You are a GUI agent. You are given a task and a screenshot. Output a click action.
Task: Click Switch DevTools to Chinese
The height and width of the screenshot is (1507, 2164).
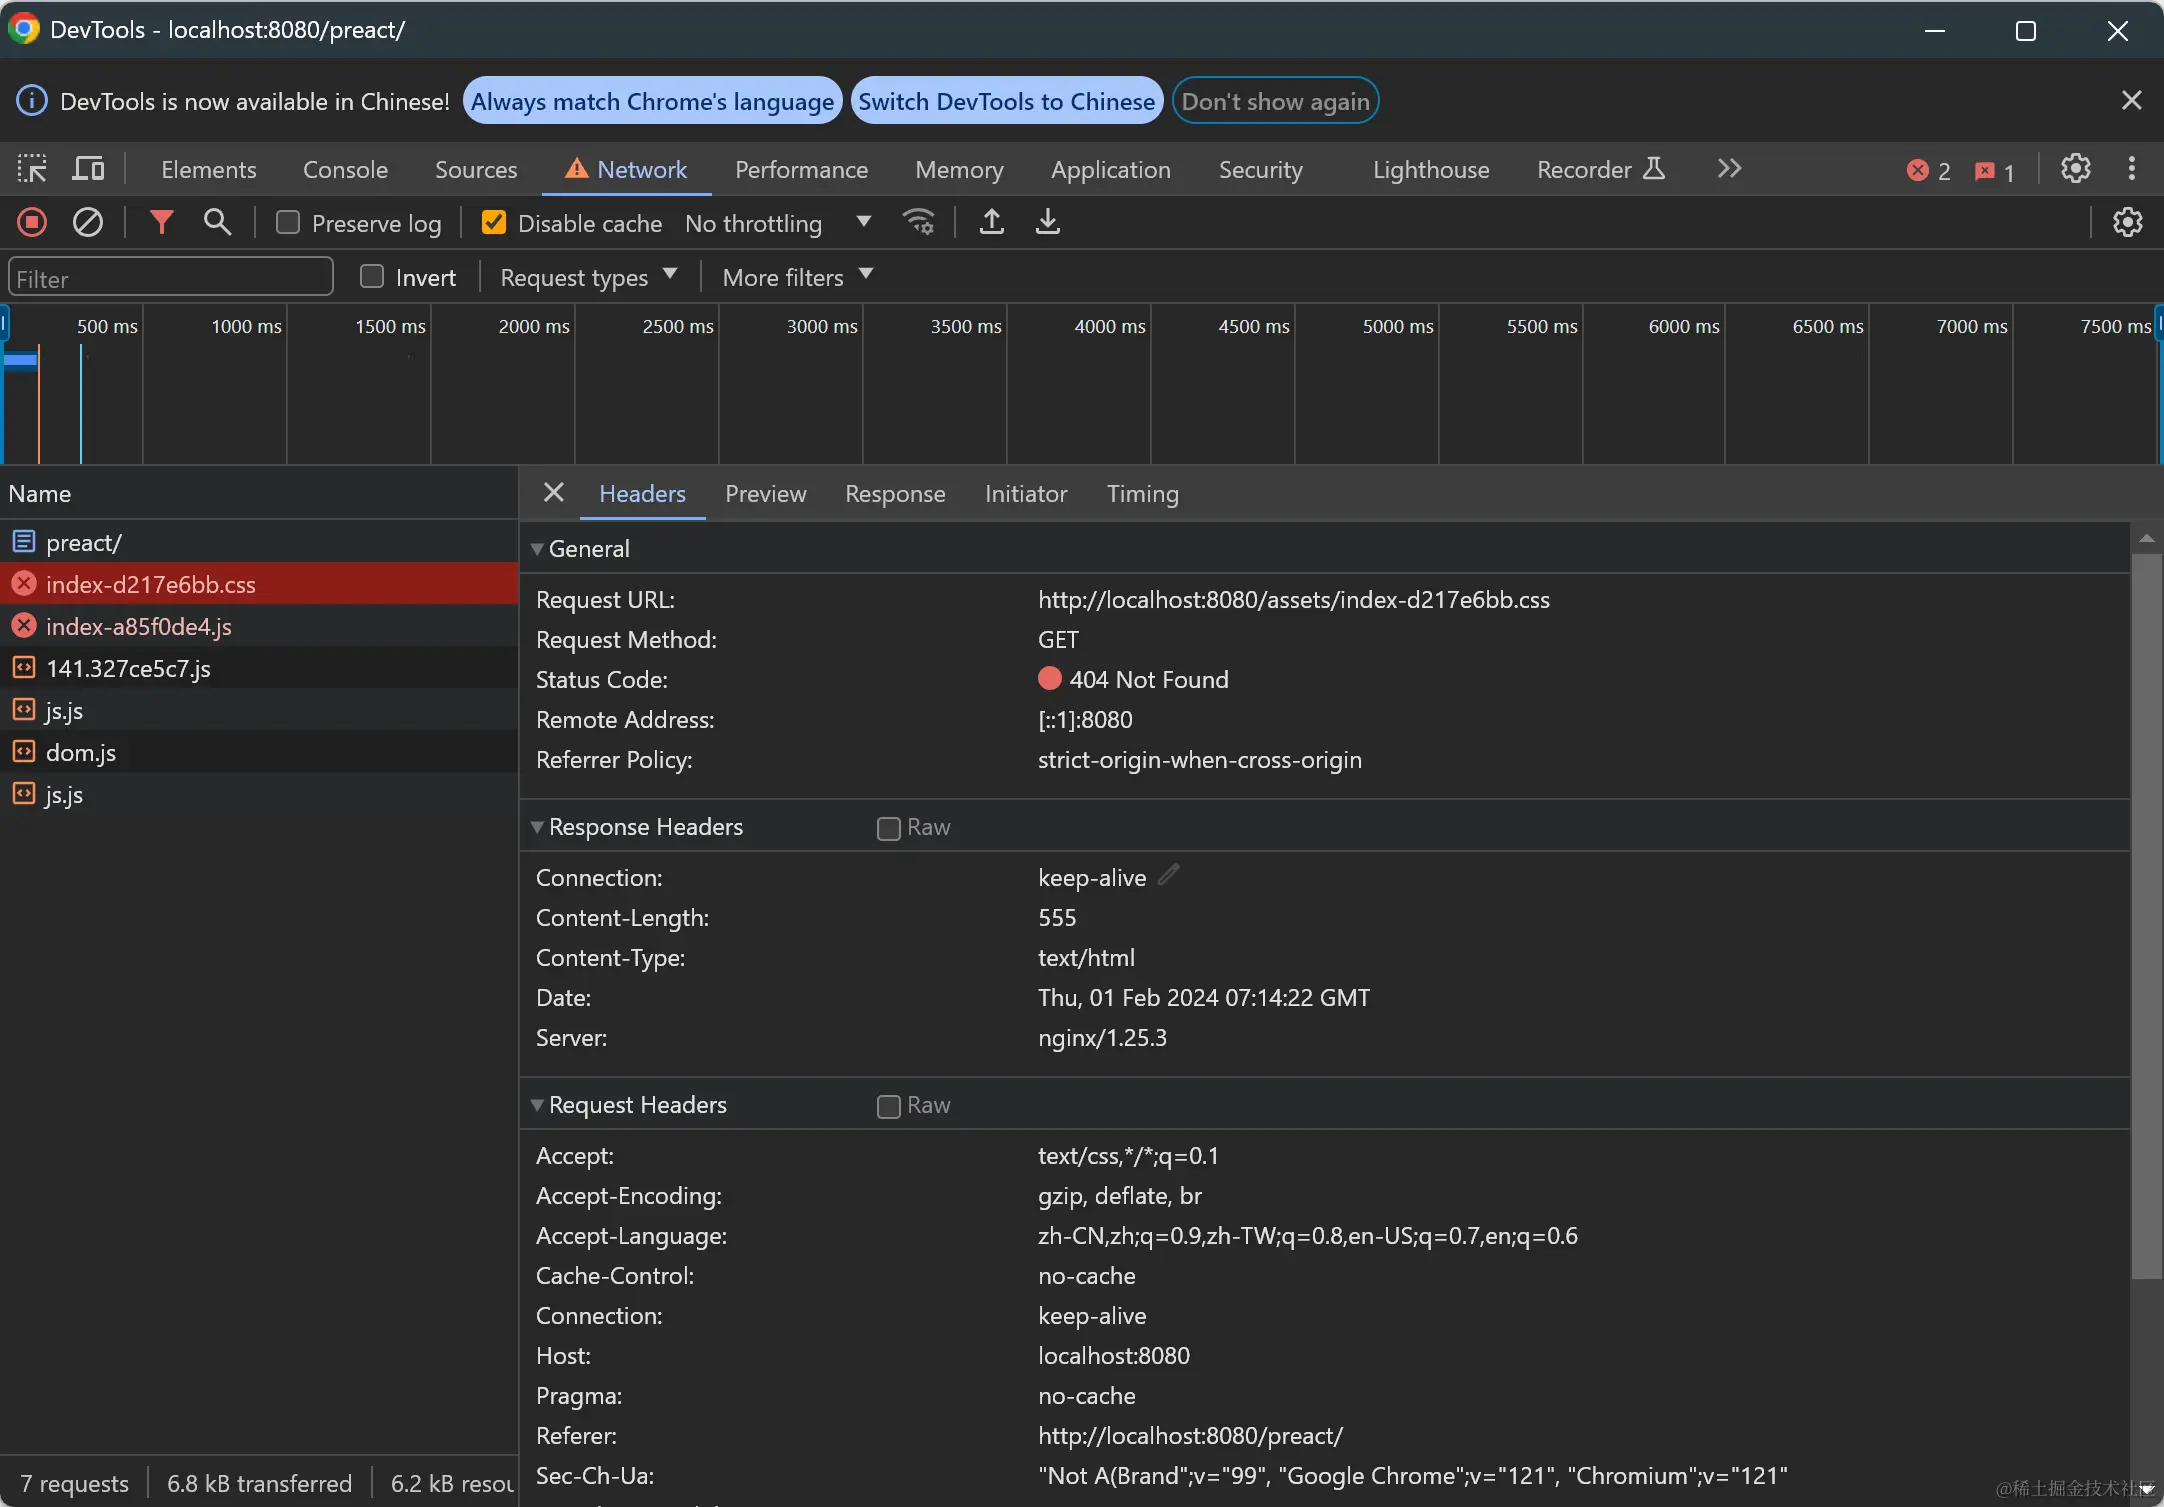[x=1006, y=101]
